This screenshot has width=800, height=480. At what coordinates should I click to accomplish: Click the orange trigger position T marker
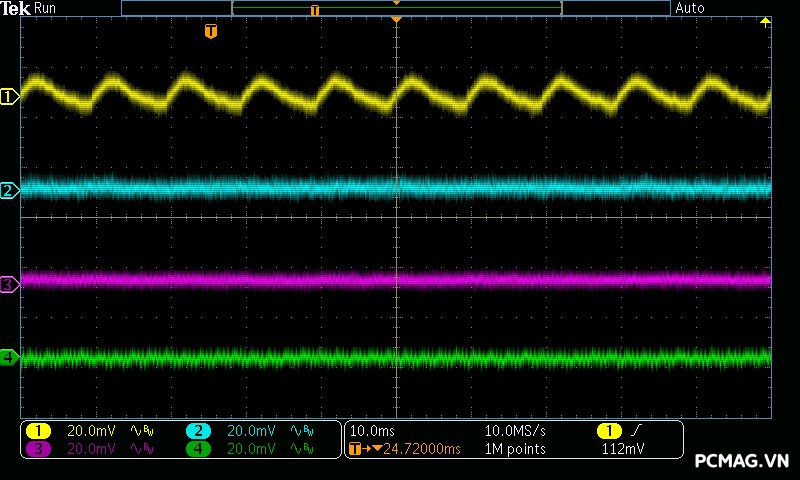(x=210, y=32)
